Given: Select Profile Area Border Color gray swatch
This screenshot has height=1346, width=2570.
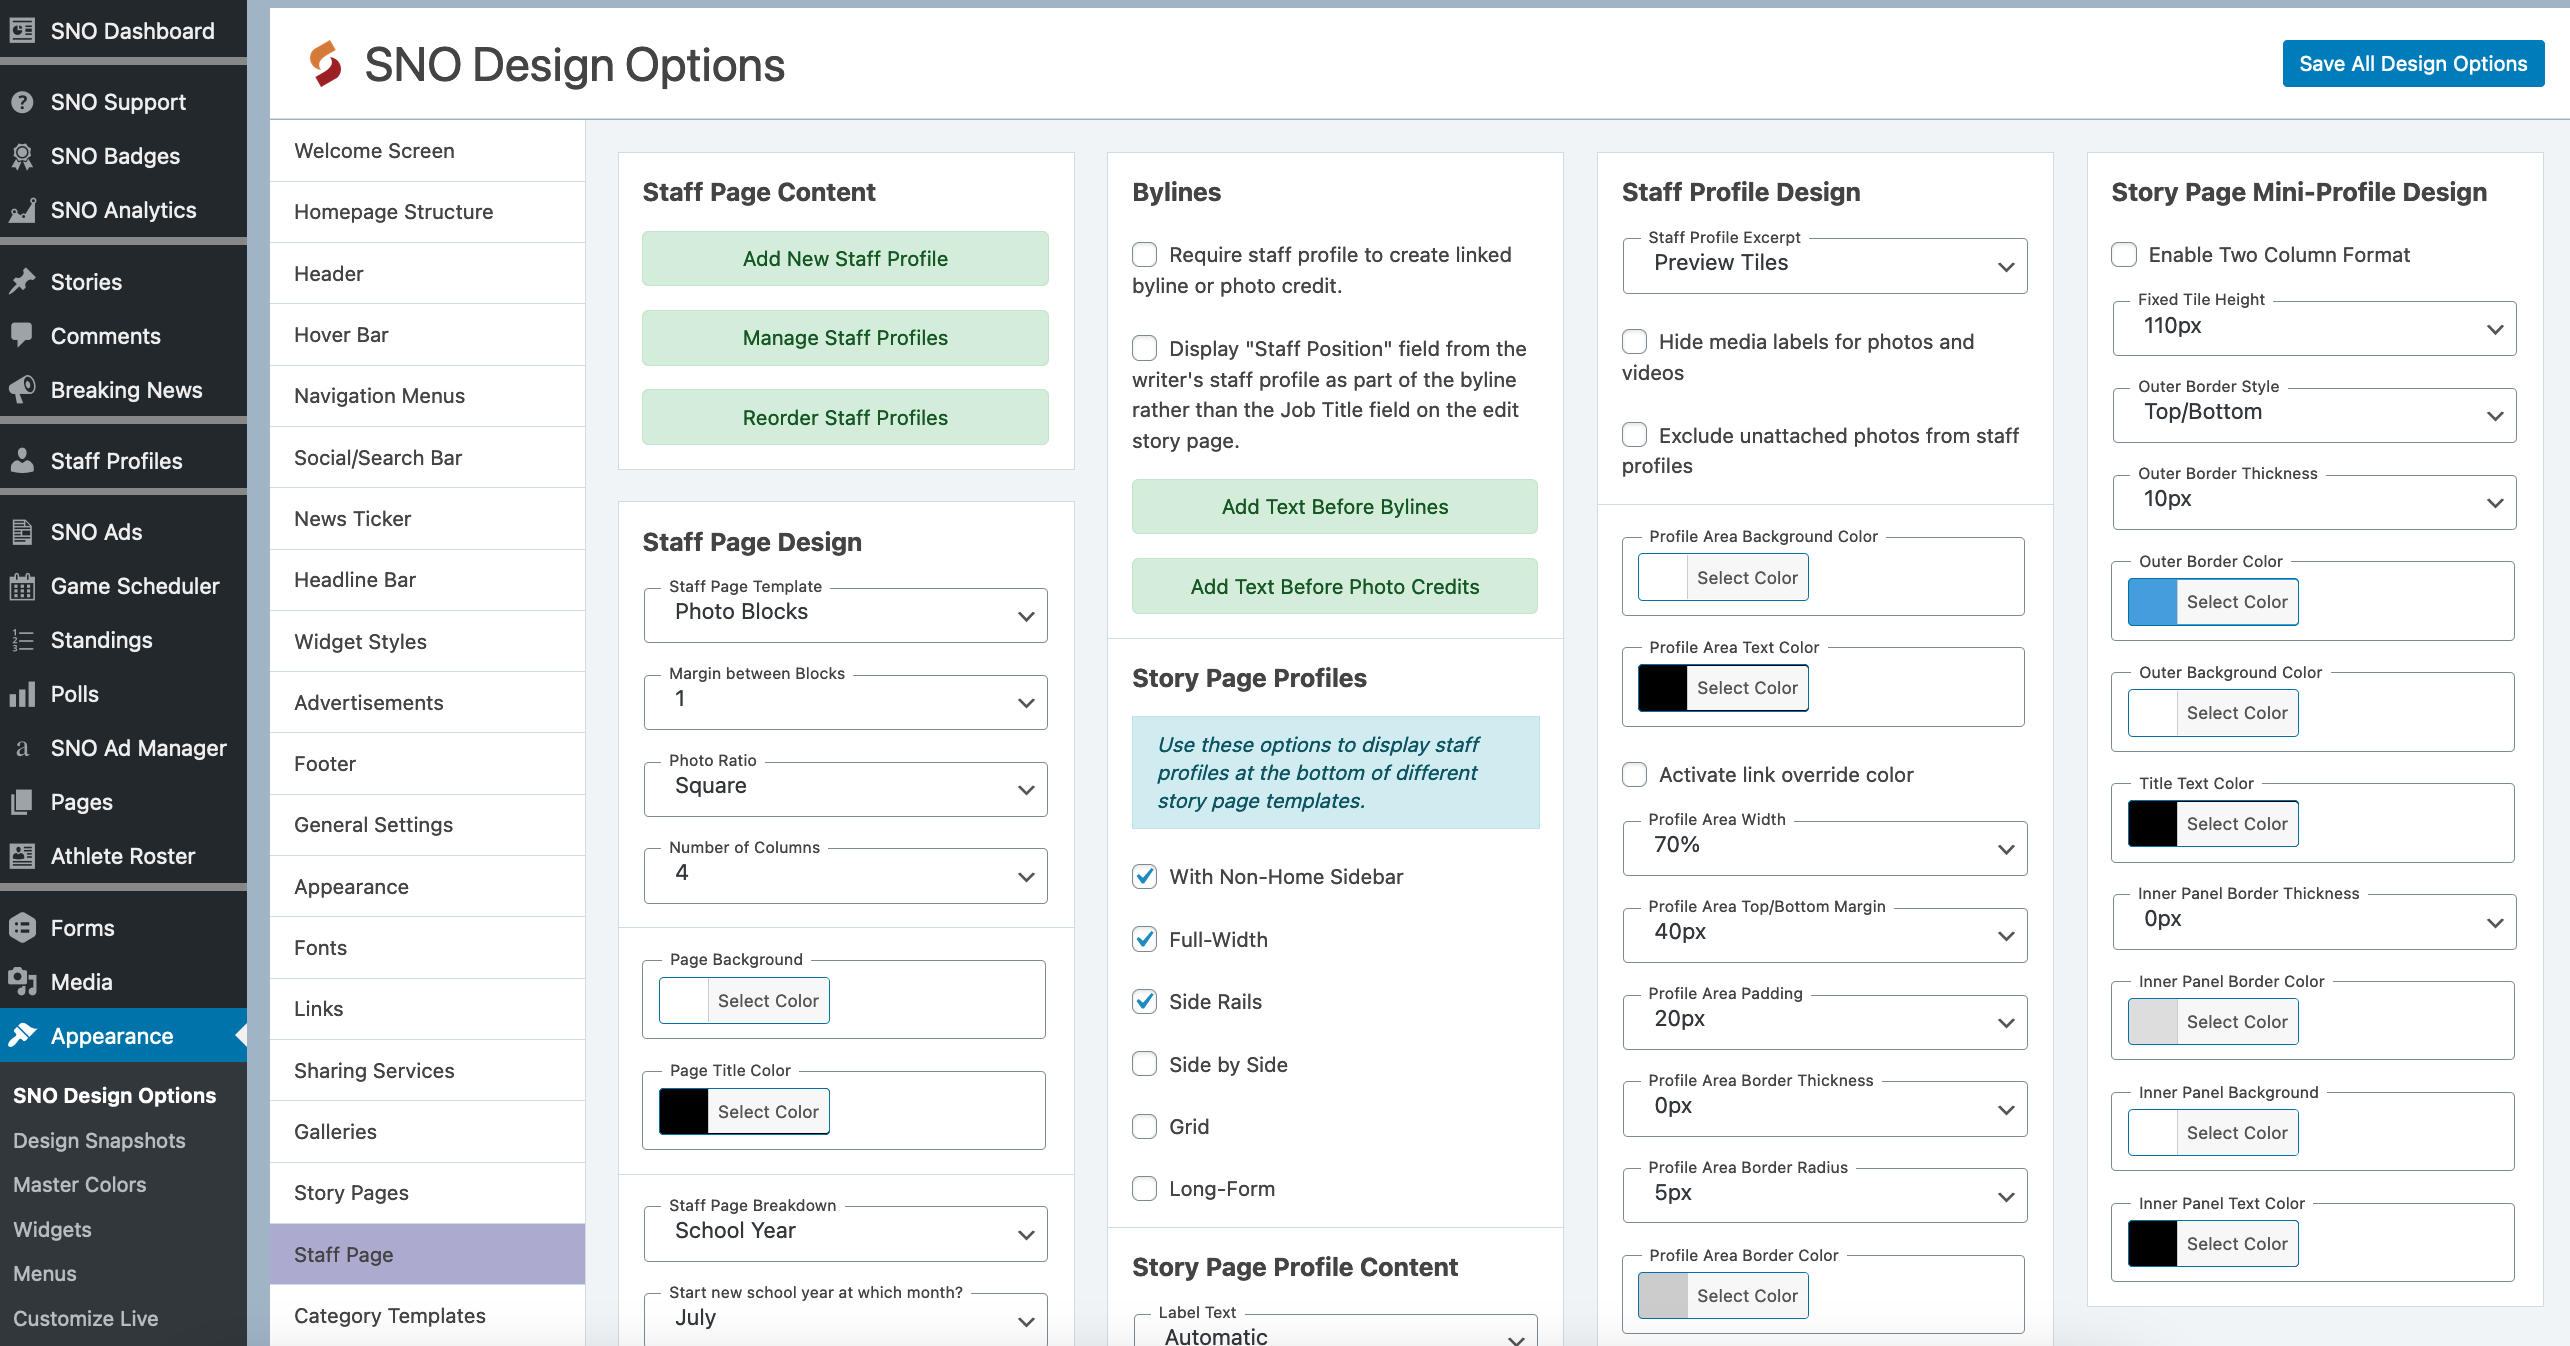Looking at the screenshot, I should [1663, 1296].
